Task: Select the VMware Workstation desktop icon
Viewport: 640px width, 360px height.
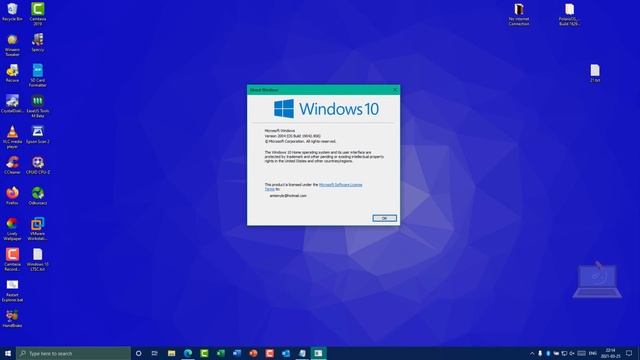Action: click(38, 229)
